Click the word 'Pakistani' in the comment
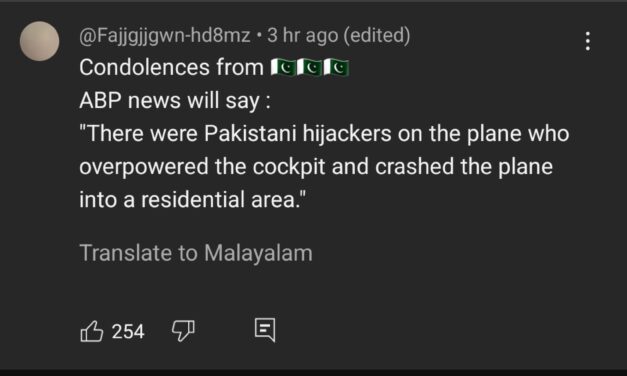Image resolution: width=627 pixels, height=376 pixels. click(250, 134)
